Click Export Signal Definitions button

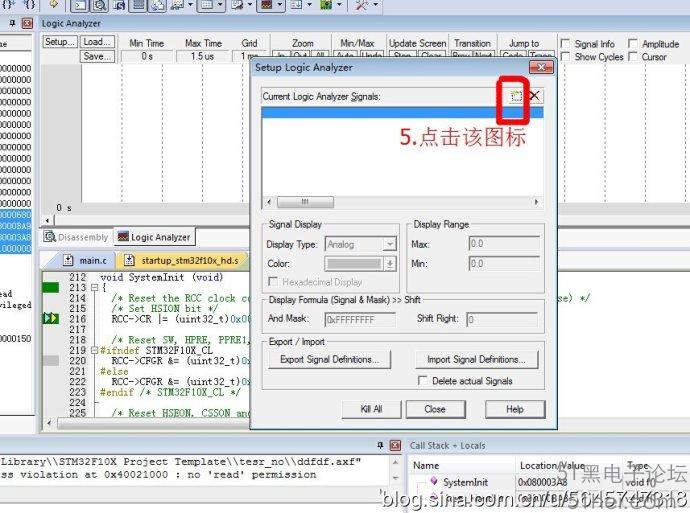point(329,359)
